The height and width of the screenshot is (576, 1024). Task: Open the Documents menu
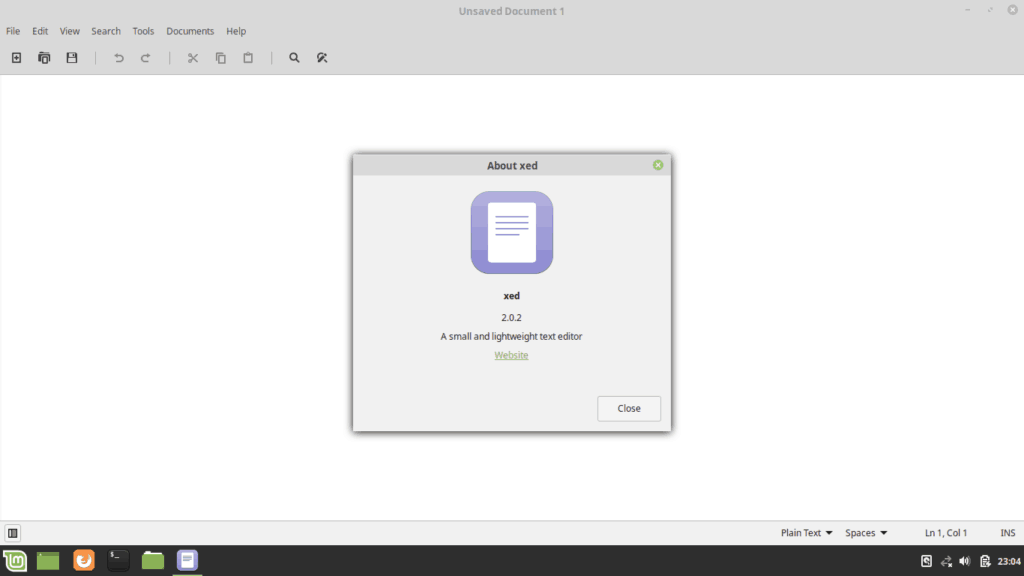pyautogui.click(x=190, y=31)
